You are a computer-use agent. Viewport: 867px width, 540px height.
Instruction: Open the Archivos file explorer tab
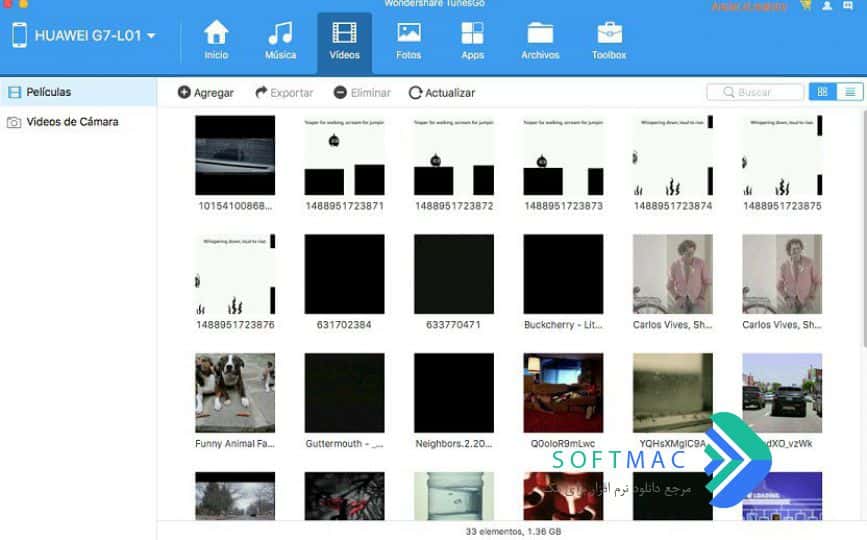(x=540, y=41)
